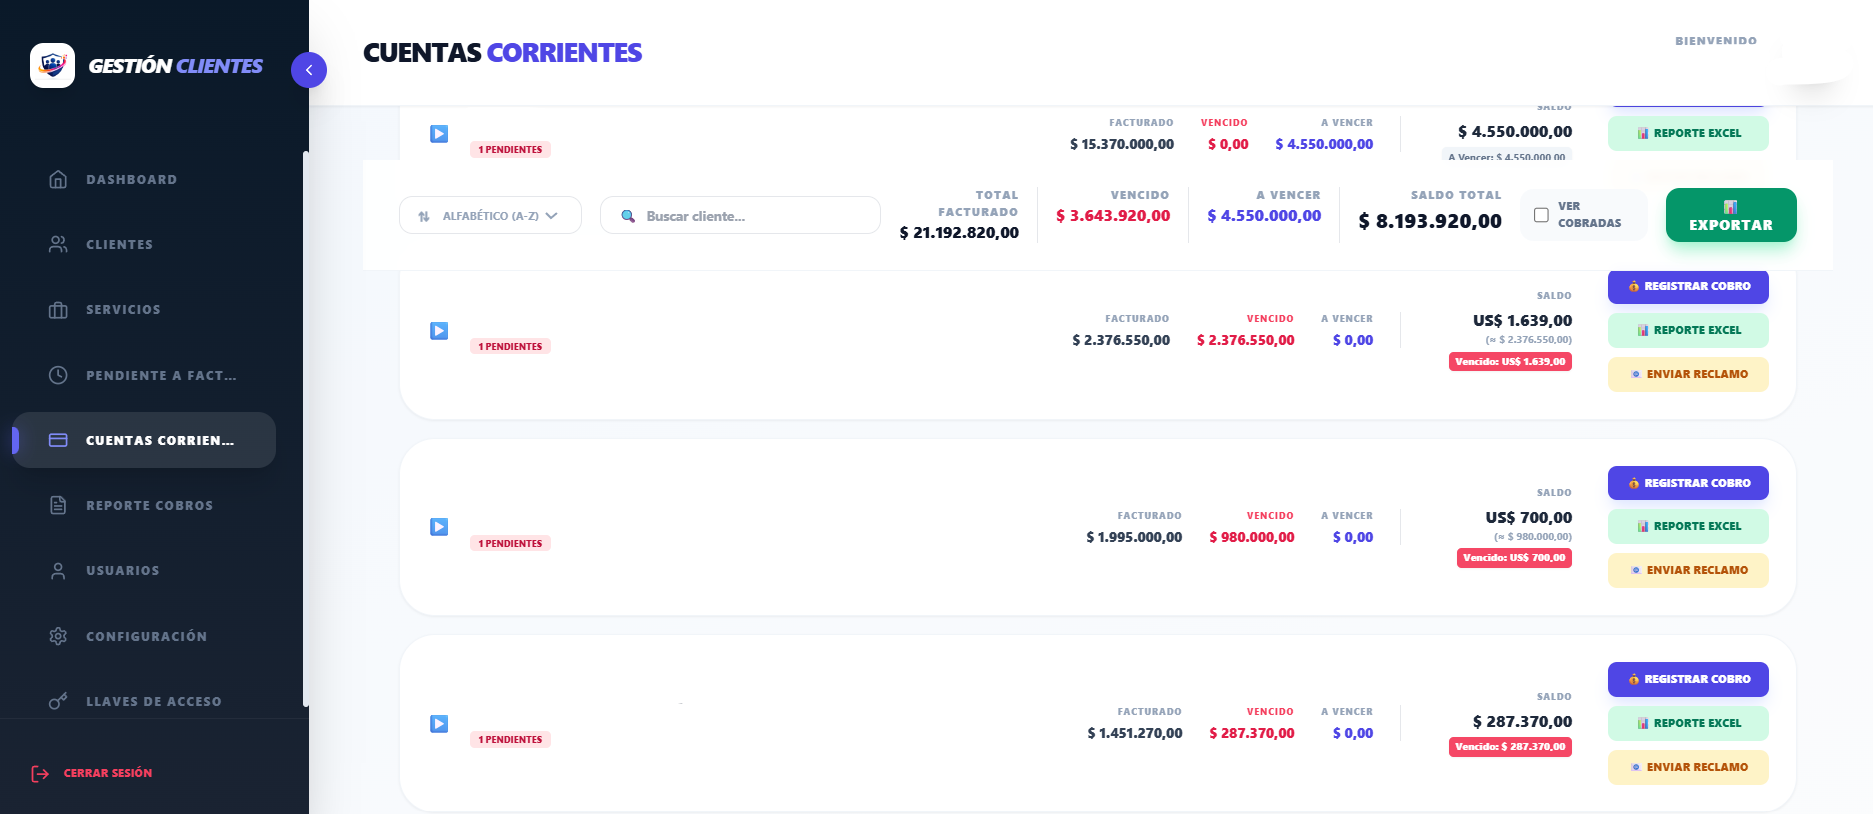Expand the US$ 700,00 account row
The image size is (1873, 814).
[x=439, y=527]
